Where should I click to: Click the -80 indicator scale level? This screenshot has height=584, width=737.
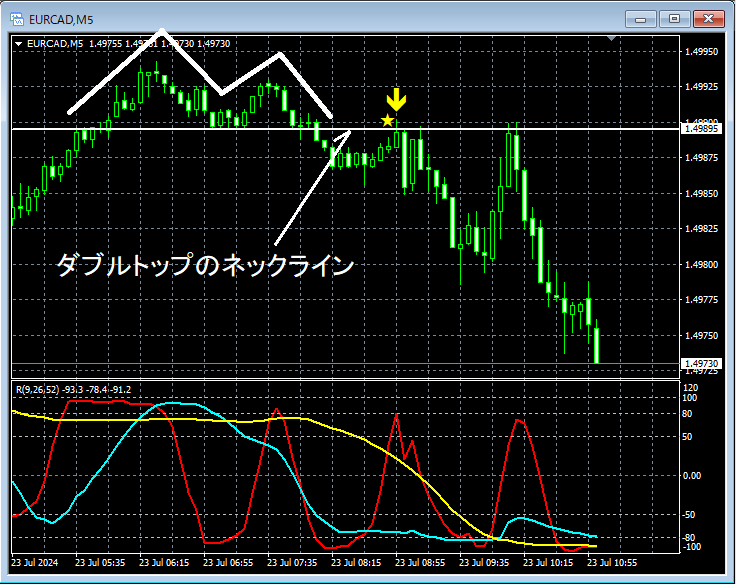coord(689,537)
